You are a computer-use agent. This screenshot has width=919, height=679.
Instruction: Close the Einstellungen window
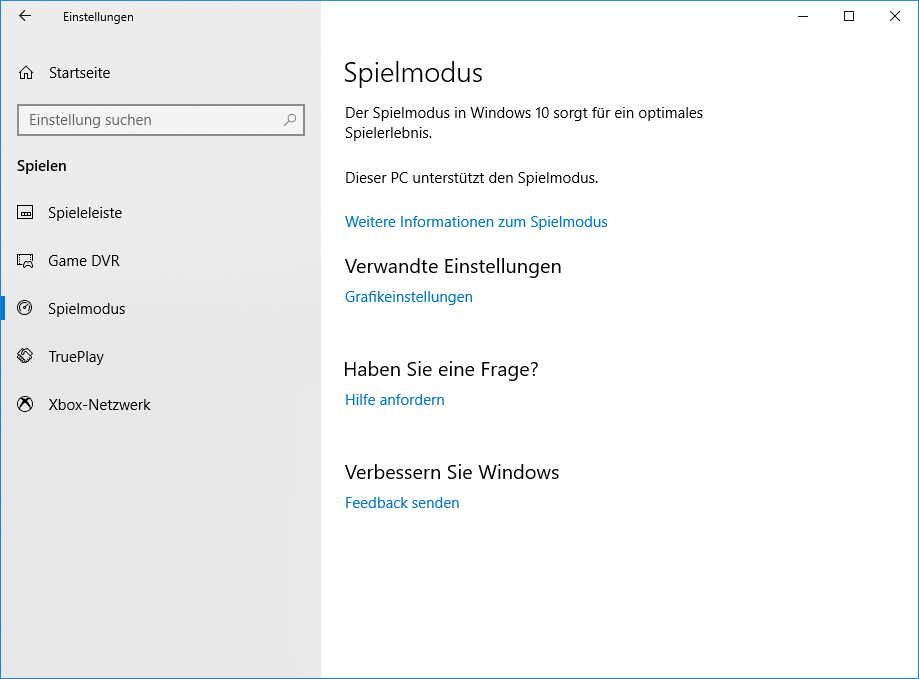click(x=894, y=16)
